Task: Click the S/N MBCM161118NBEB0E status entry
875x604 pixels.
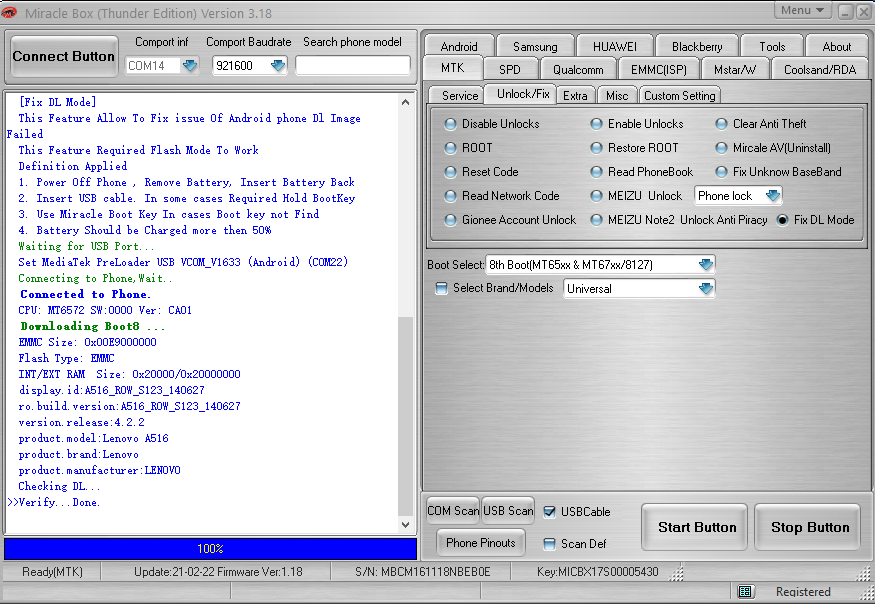Action: tap(422, 572)
